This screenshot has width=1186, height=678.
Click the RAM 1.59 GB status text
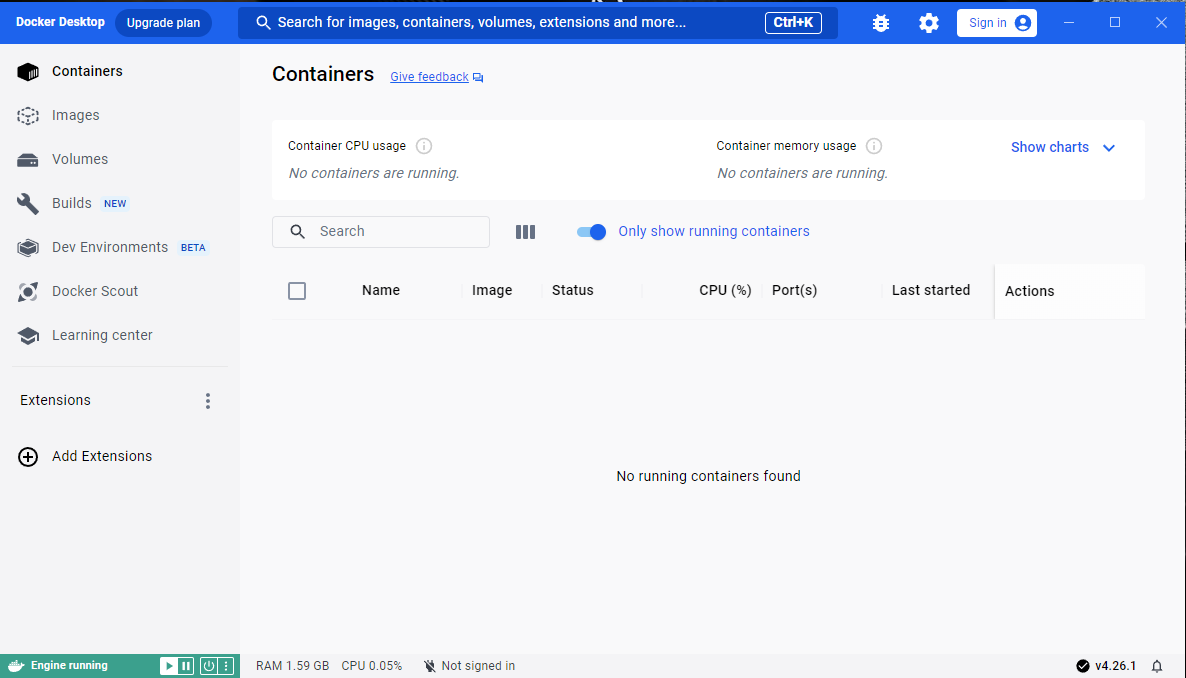(x=292, y=666)
